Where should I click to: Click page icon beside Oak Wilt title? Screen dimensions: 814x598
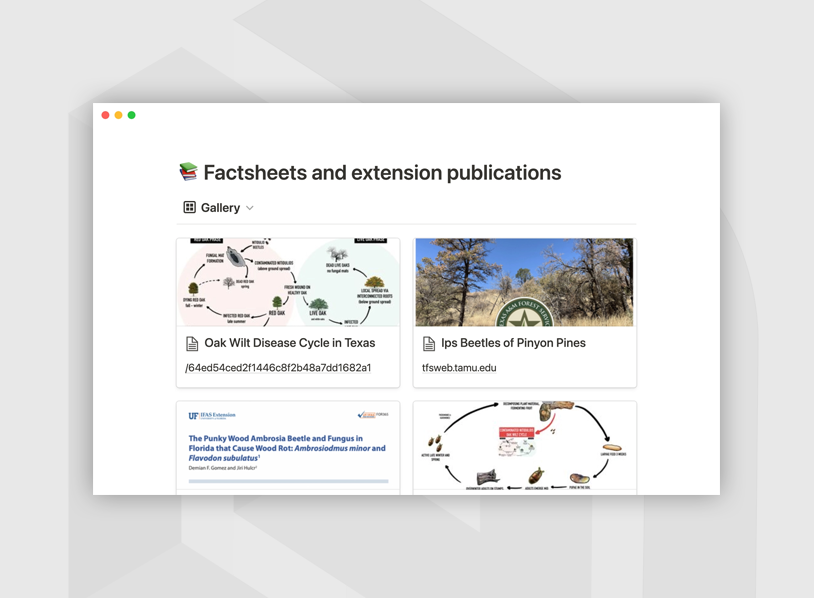click(x=192, y=343)
